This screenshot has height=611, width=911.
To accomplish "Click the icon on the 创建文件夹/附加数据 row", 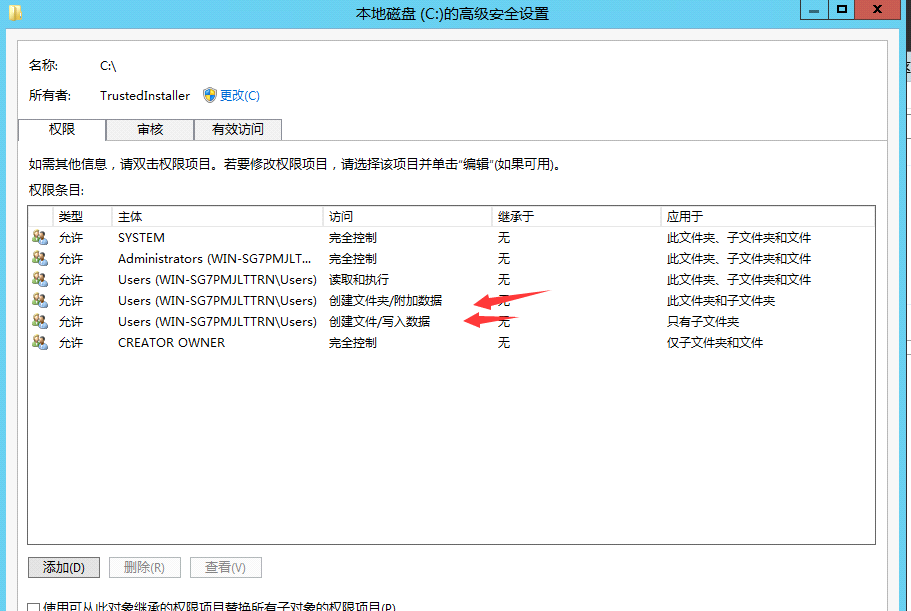I will [40, 300].
